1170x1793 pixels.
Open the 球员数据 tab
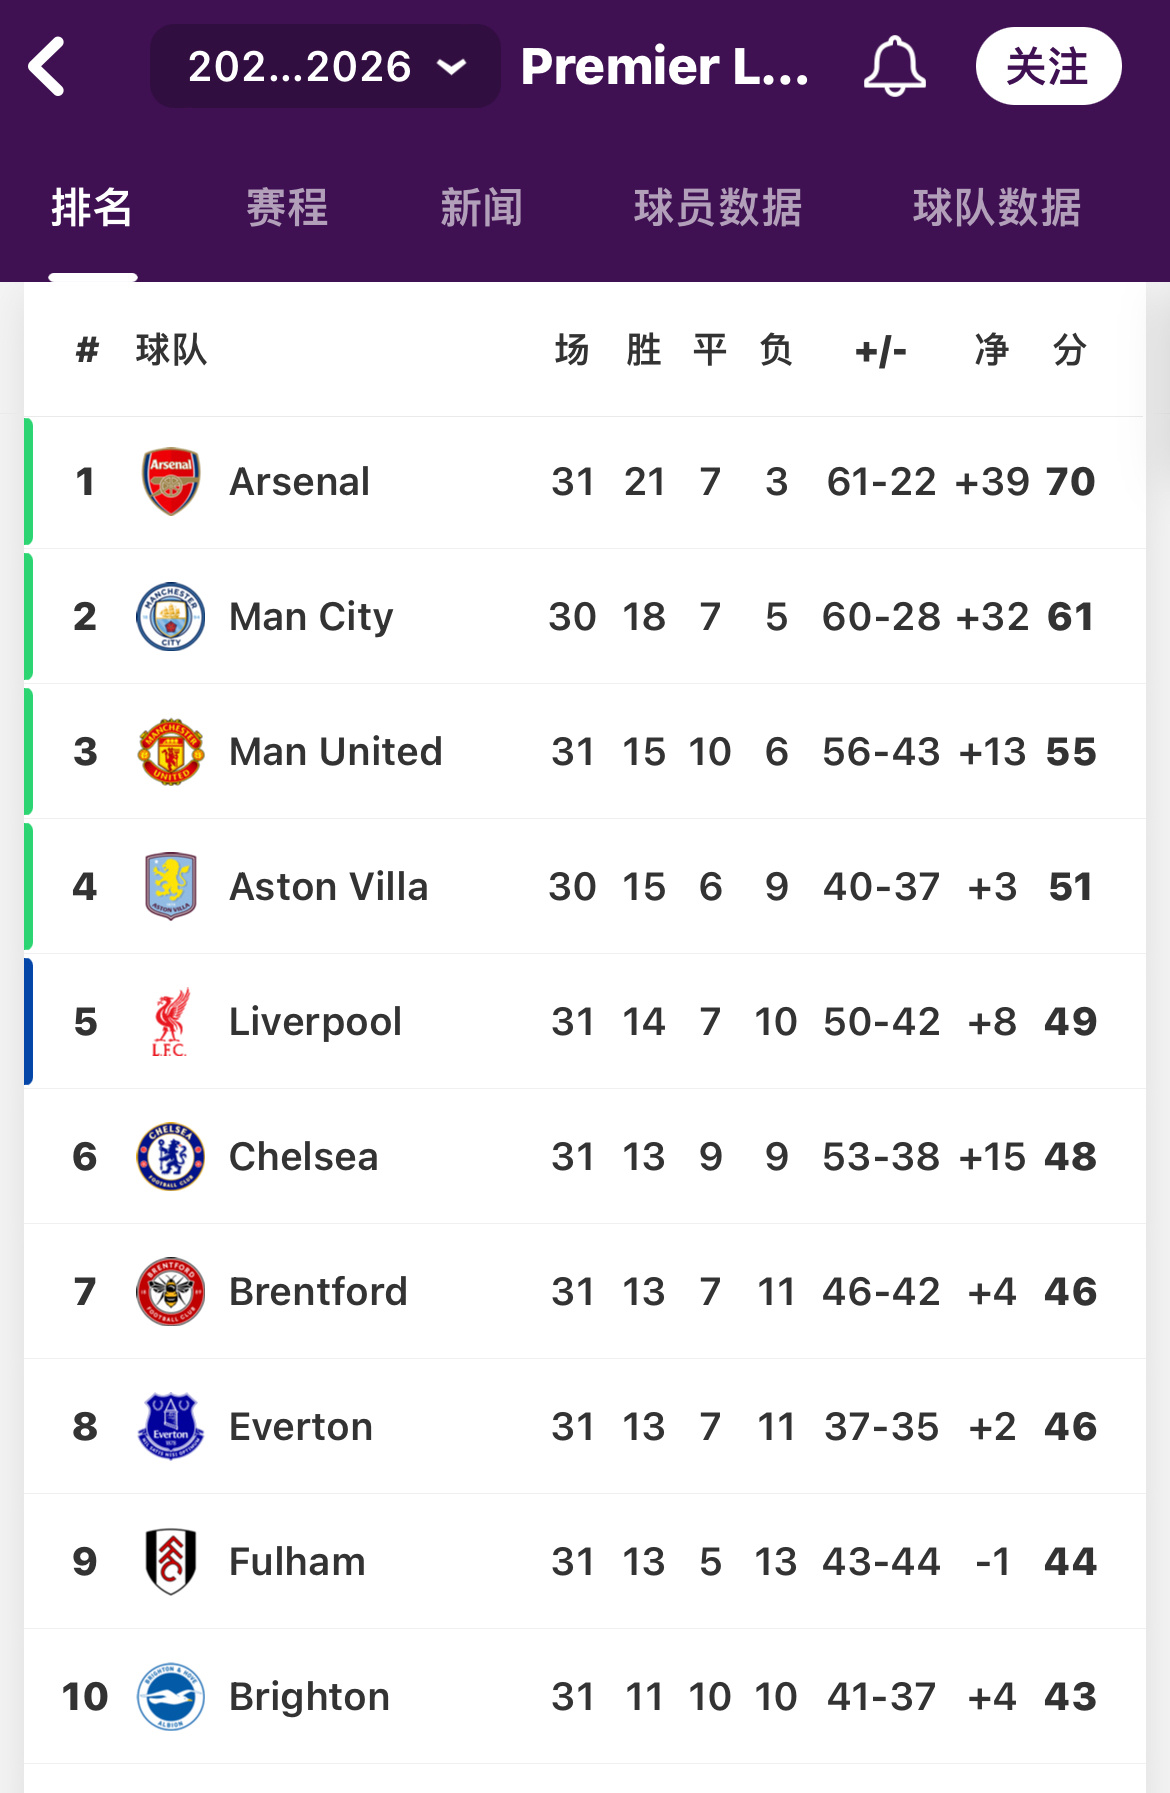[x=717, y=208]
